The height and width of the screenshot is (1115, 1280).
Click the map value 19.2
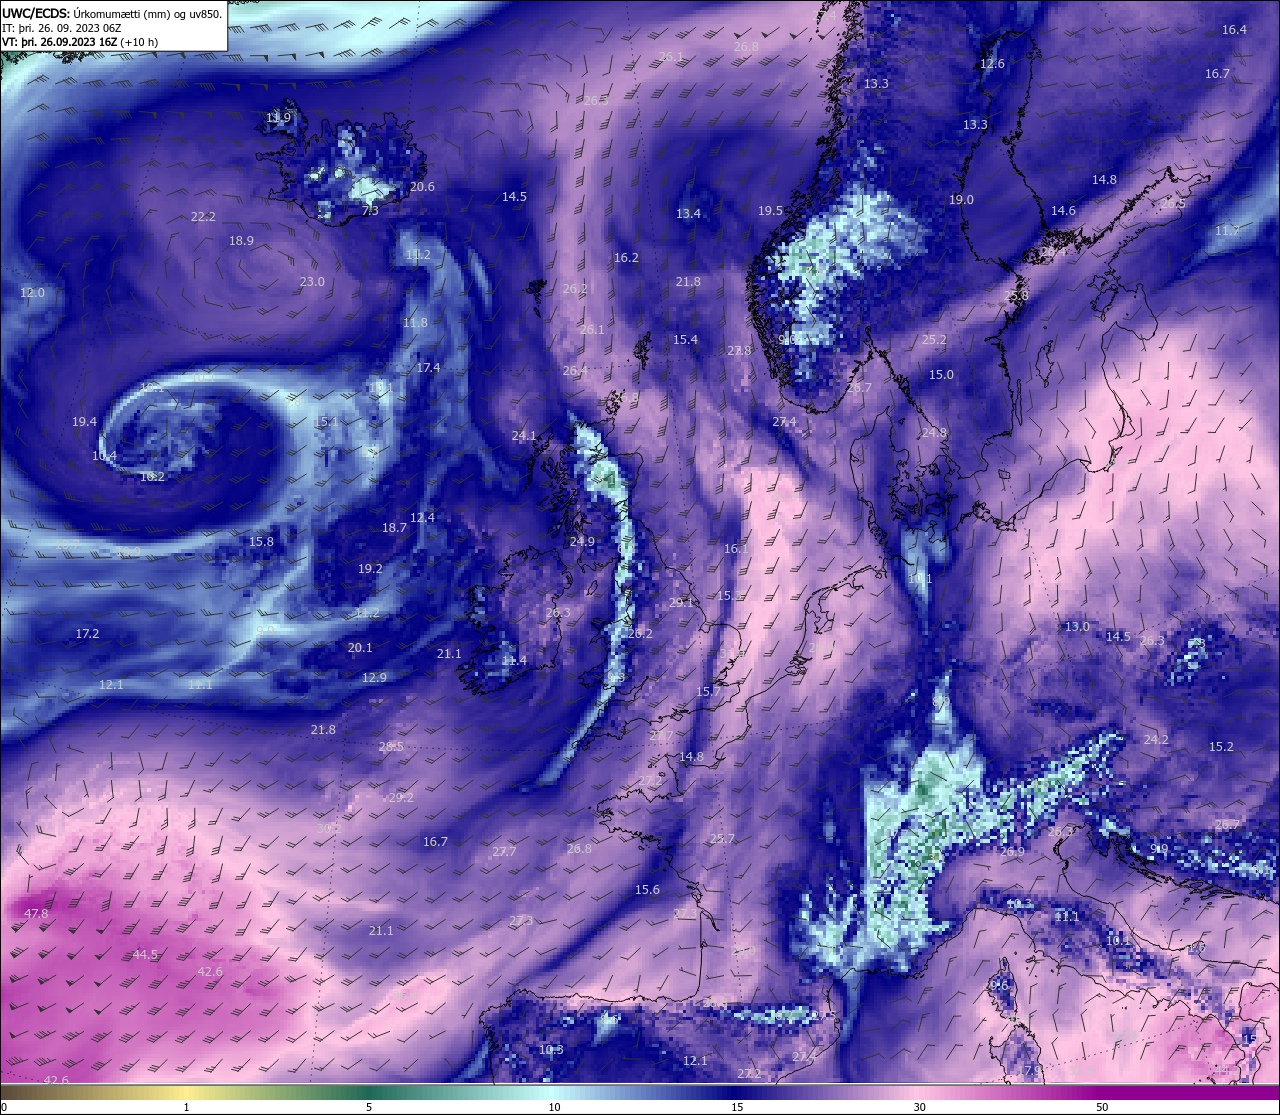[x=370, y=569]
